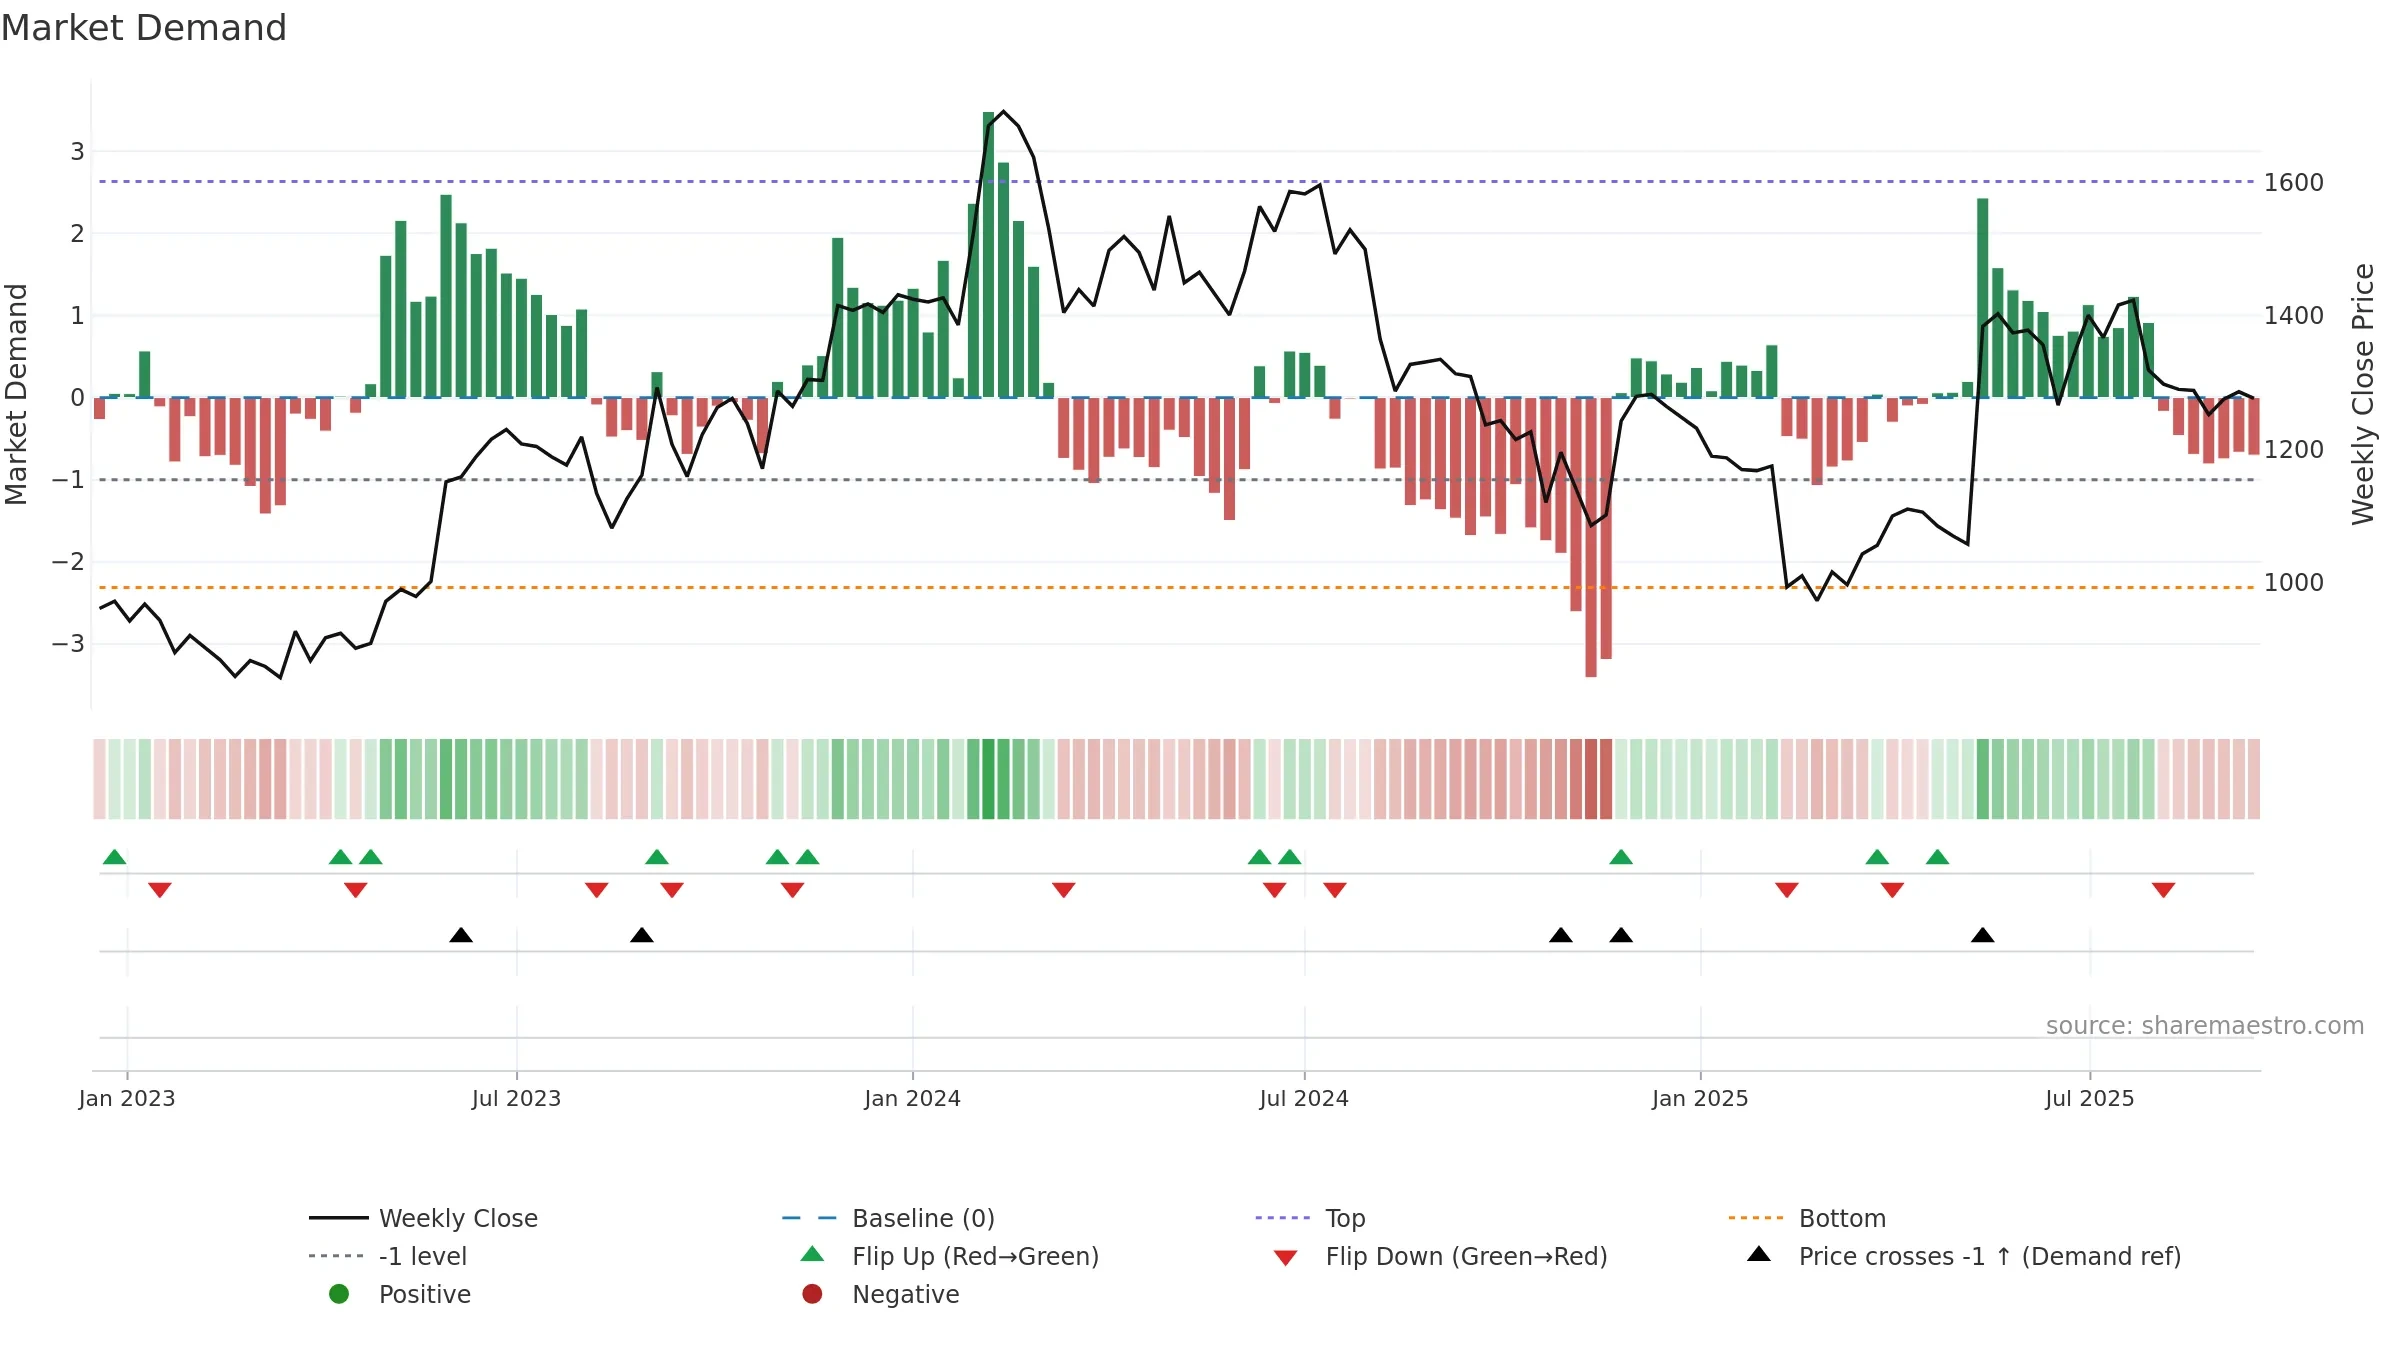This screenshot has width=2400, height=1350.
Task: Click the Jul 2023 x-axis label
Action: point(517,1099)
